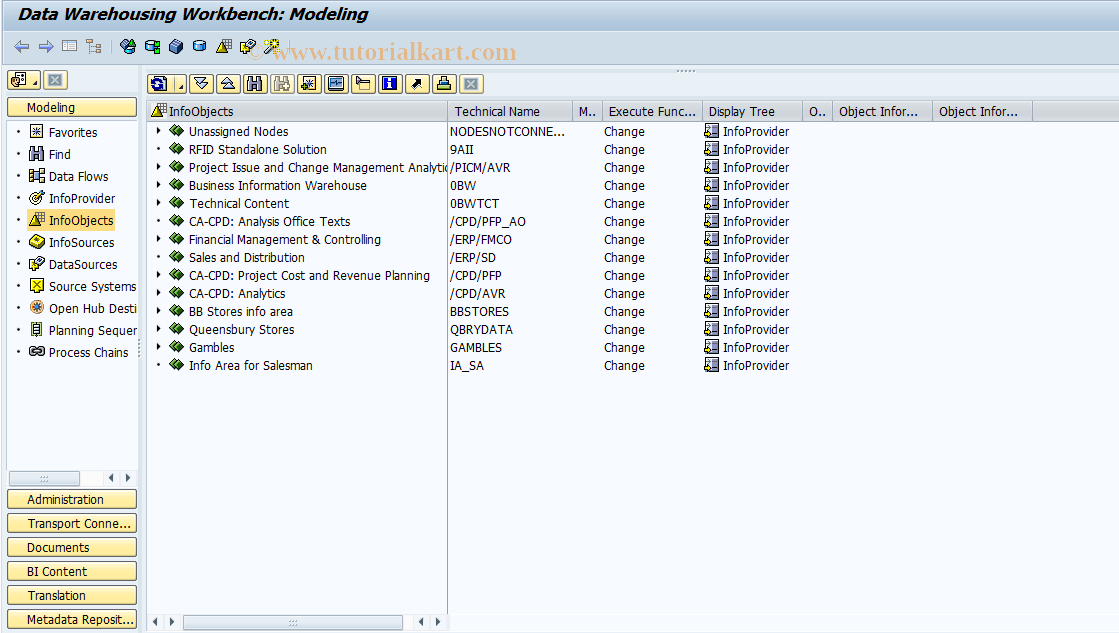This screenshot has height=633, width=1119.
Task: Click the folder icon in the workbench toolbar
Action: (362, 84)
